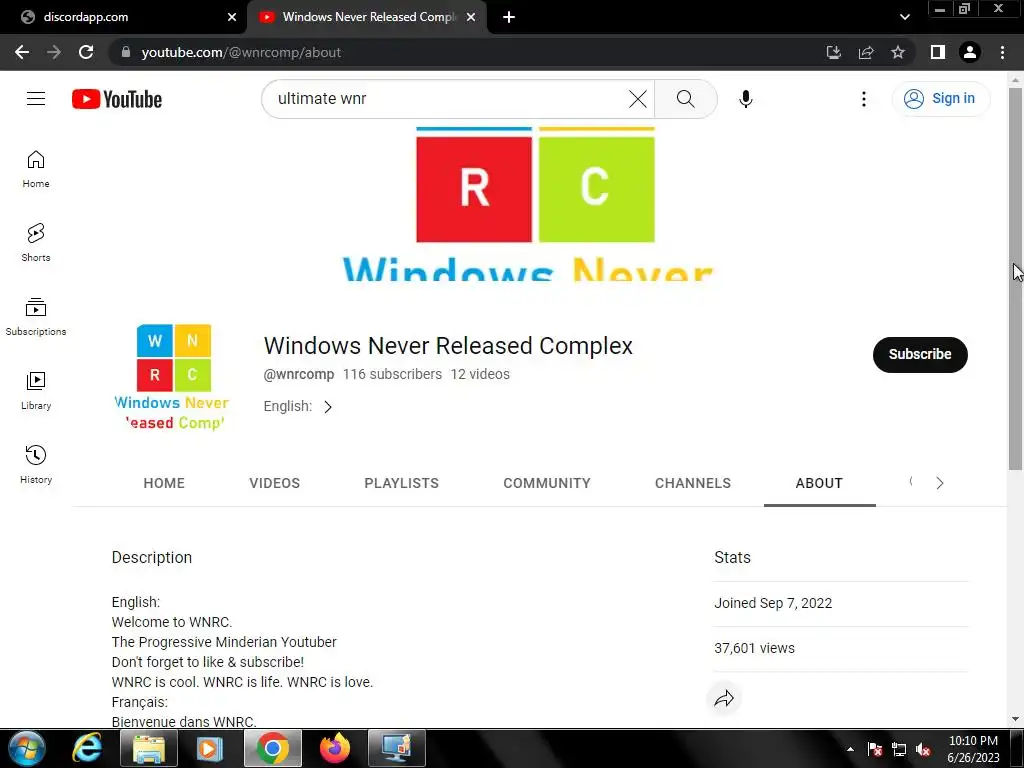Viewport: 1024px width, 768px height.
Task: Open Shorts from the sidebar
Action: (36, 242)
